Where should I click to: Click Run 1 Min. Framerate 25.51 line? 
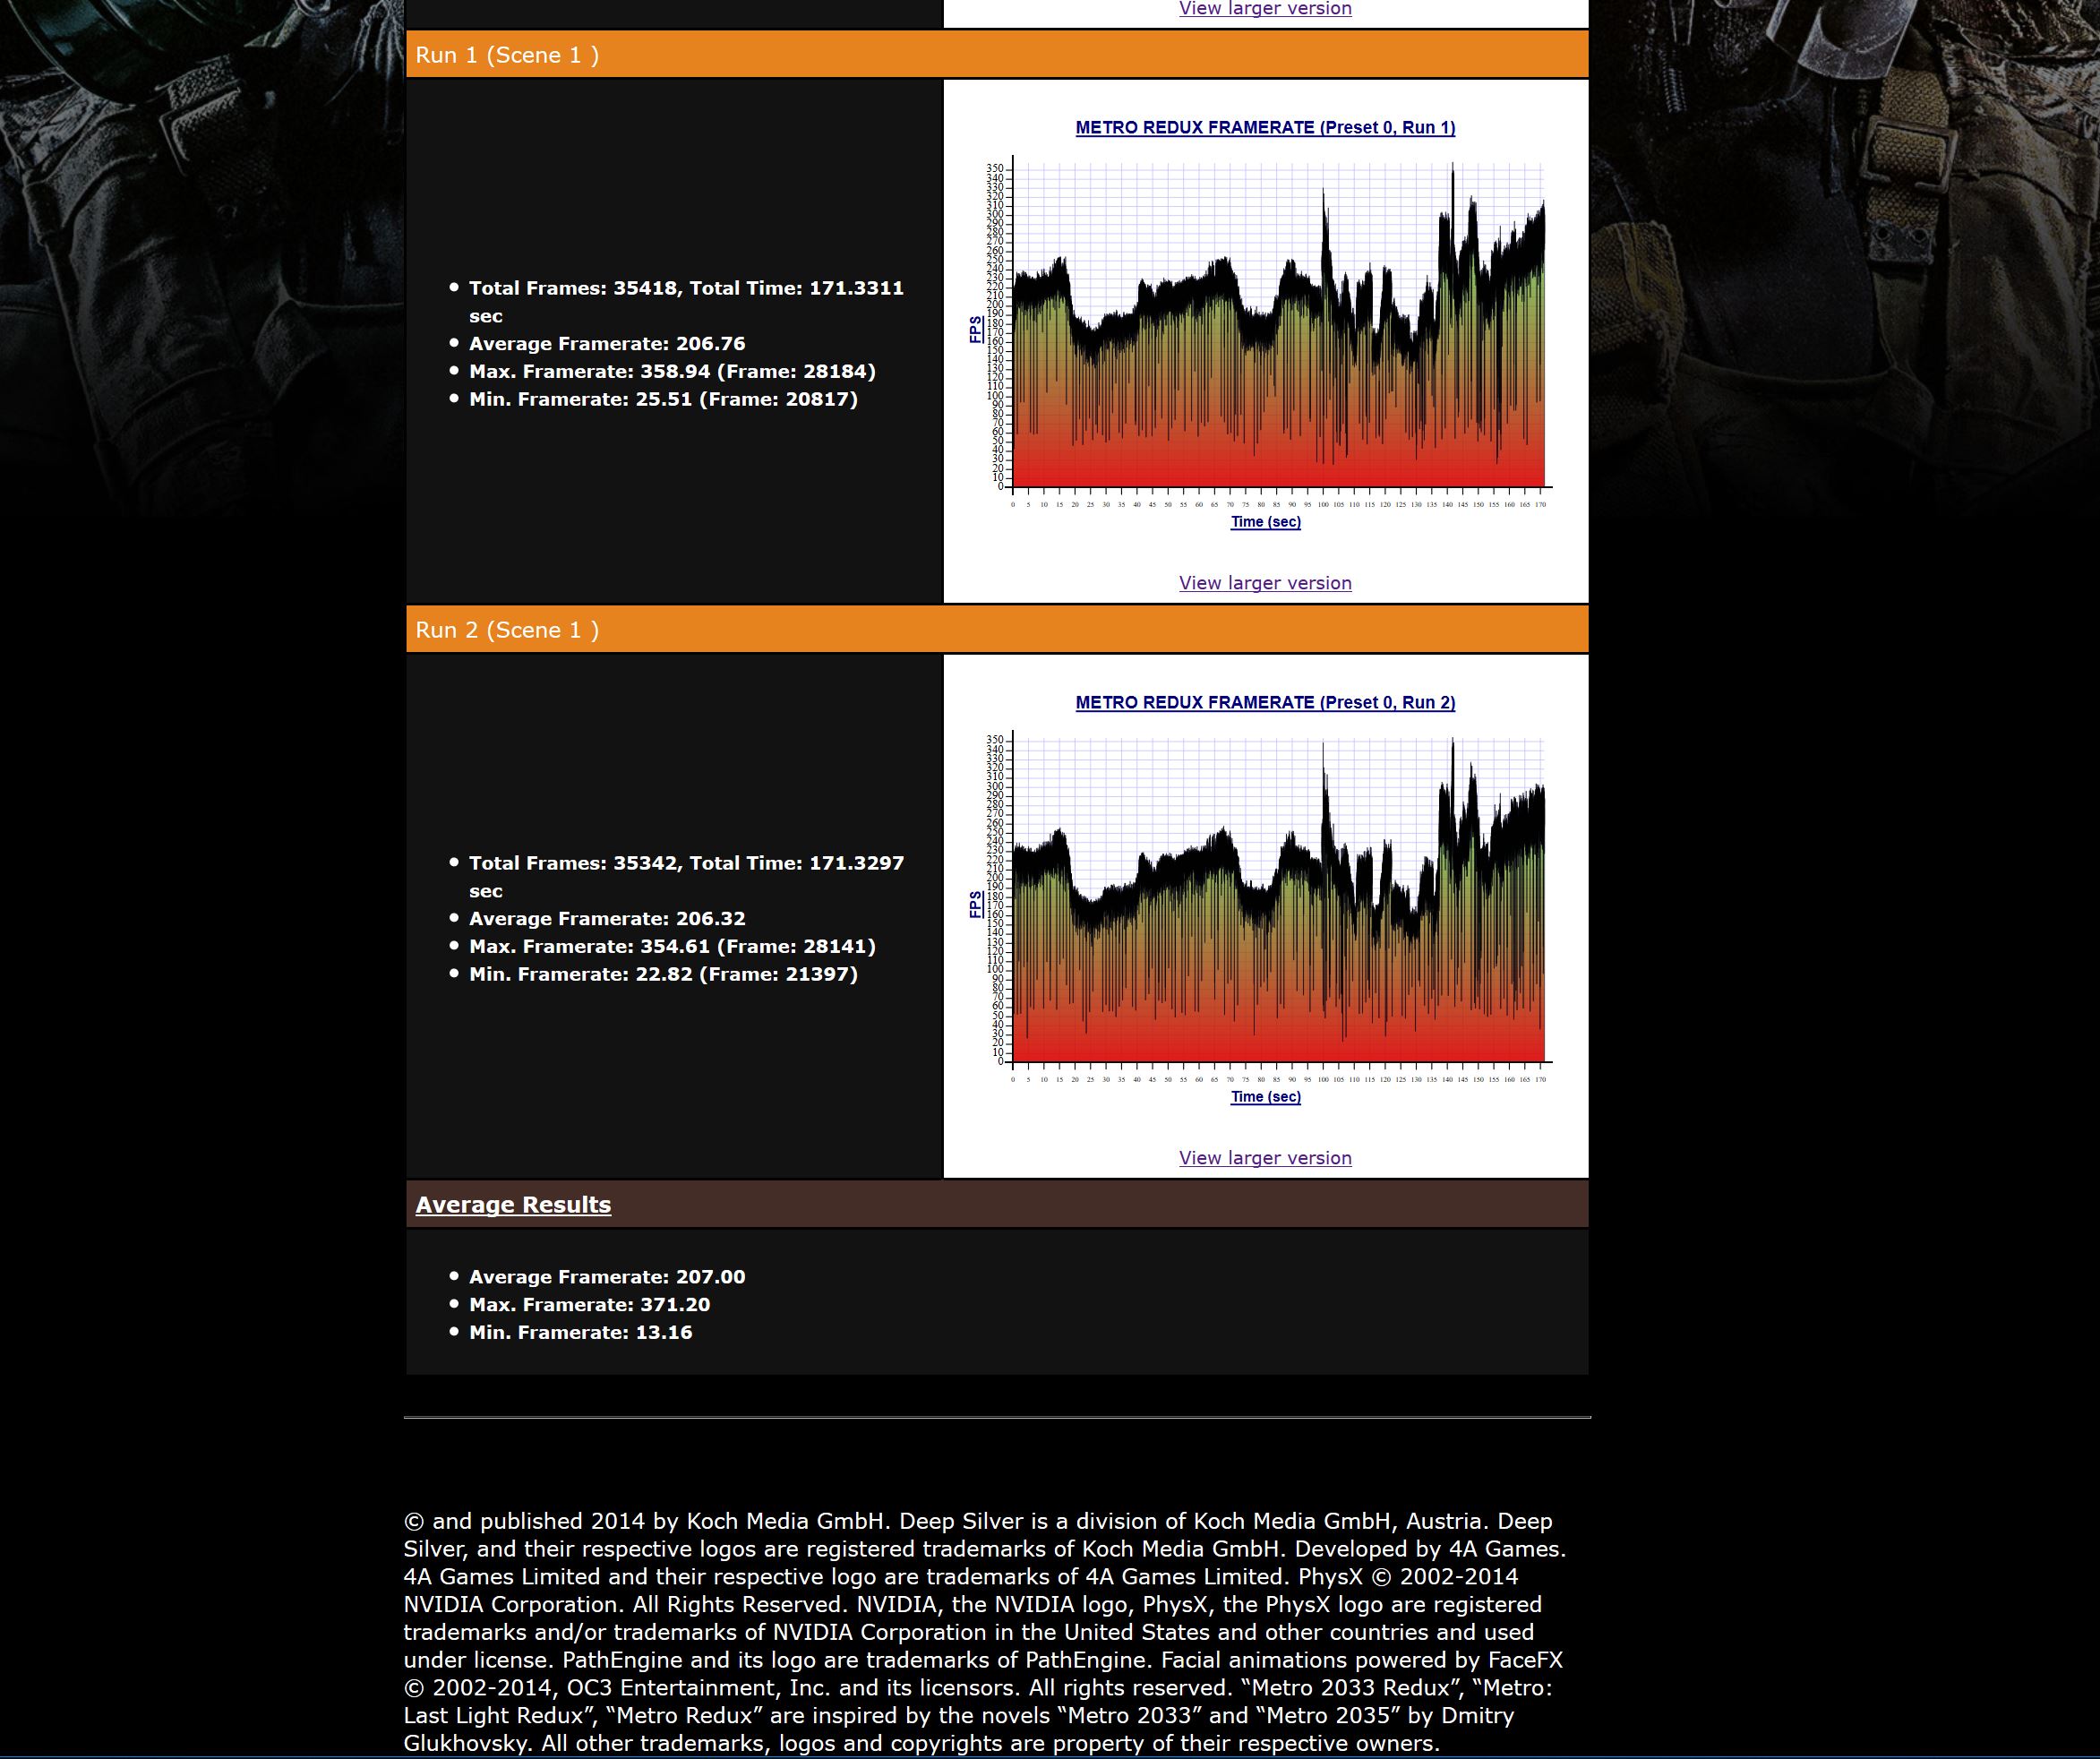663,400
